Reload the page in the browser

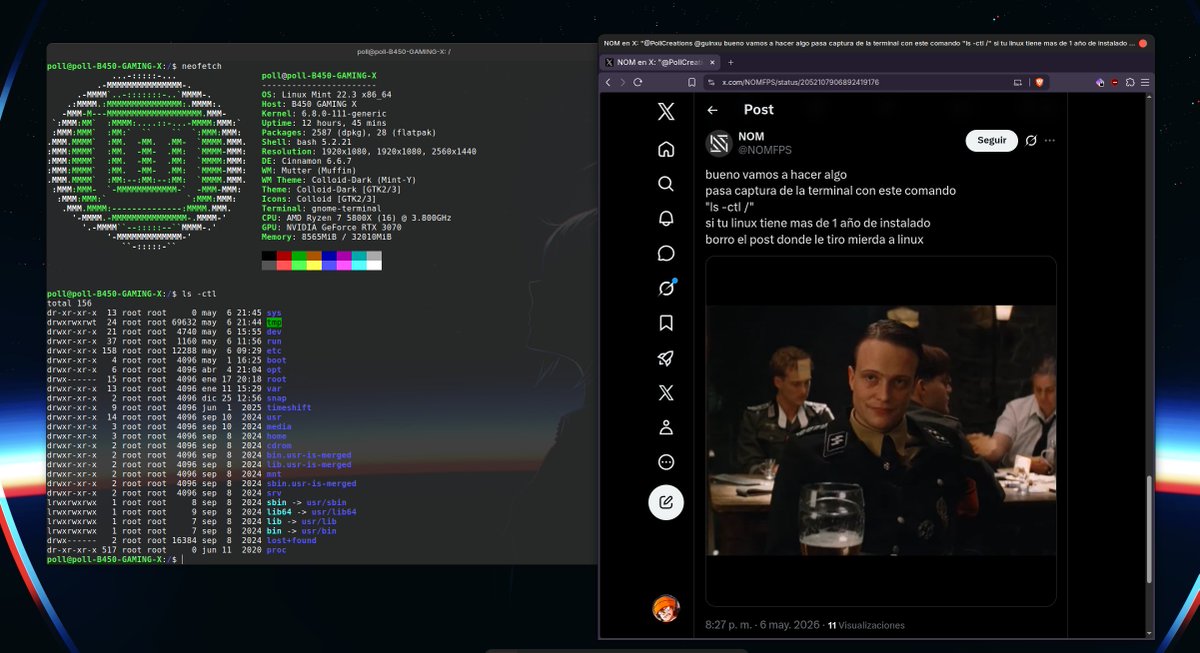click(x=638, y=82)
